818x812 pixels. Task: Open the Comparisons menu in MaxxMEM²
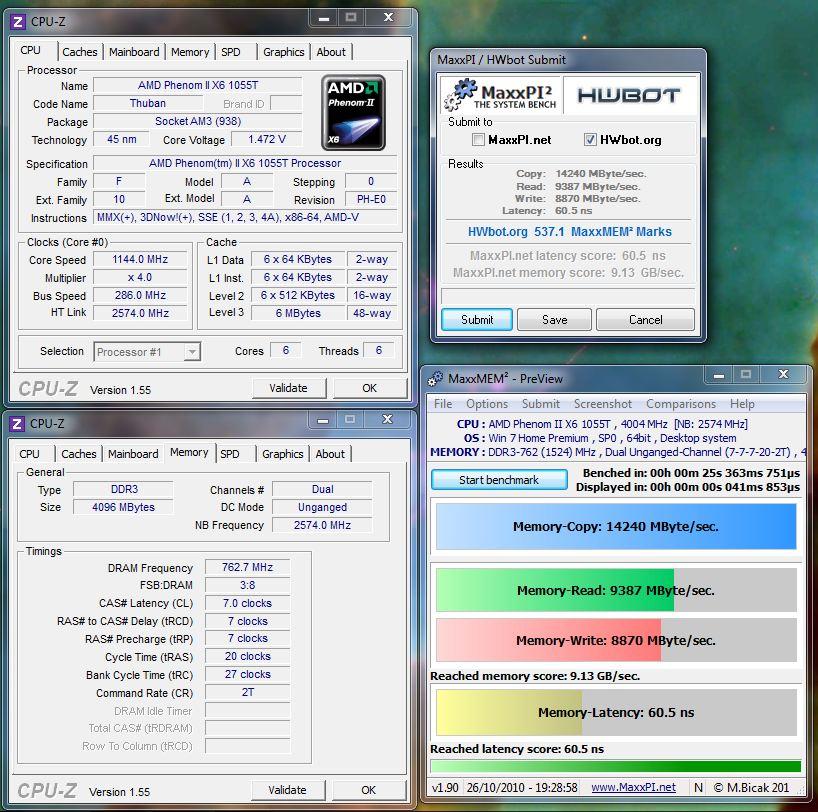(x=681, y=404)
